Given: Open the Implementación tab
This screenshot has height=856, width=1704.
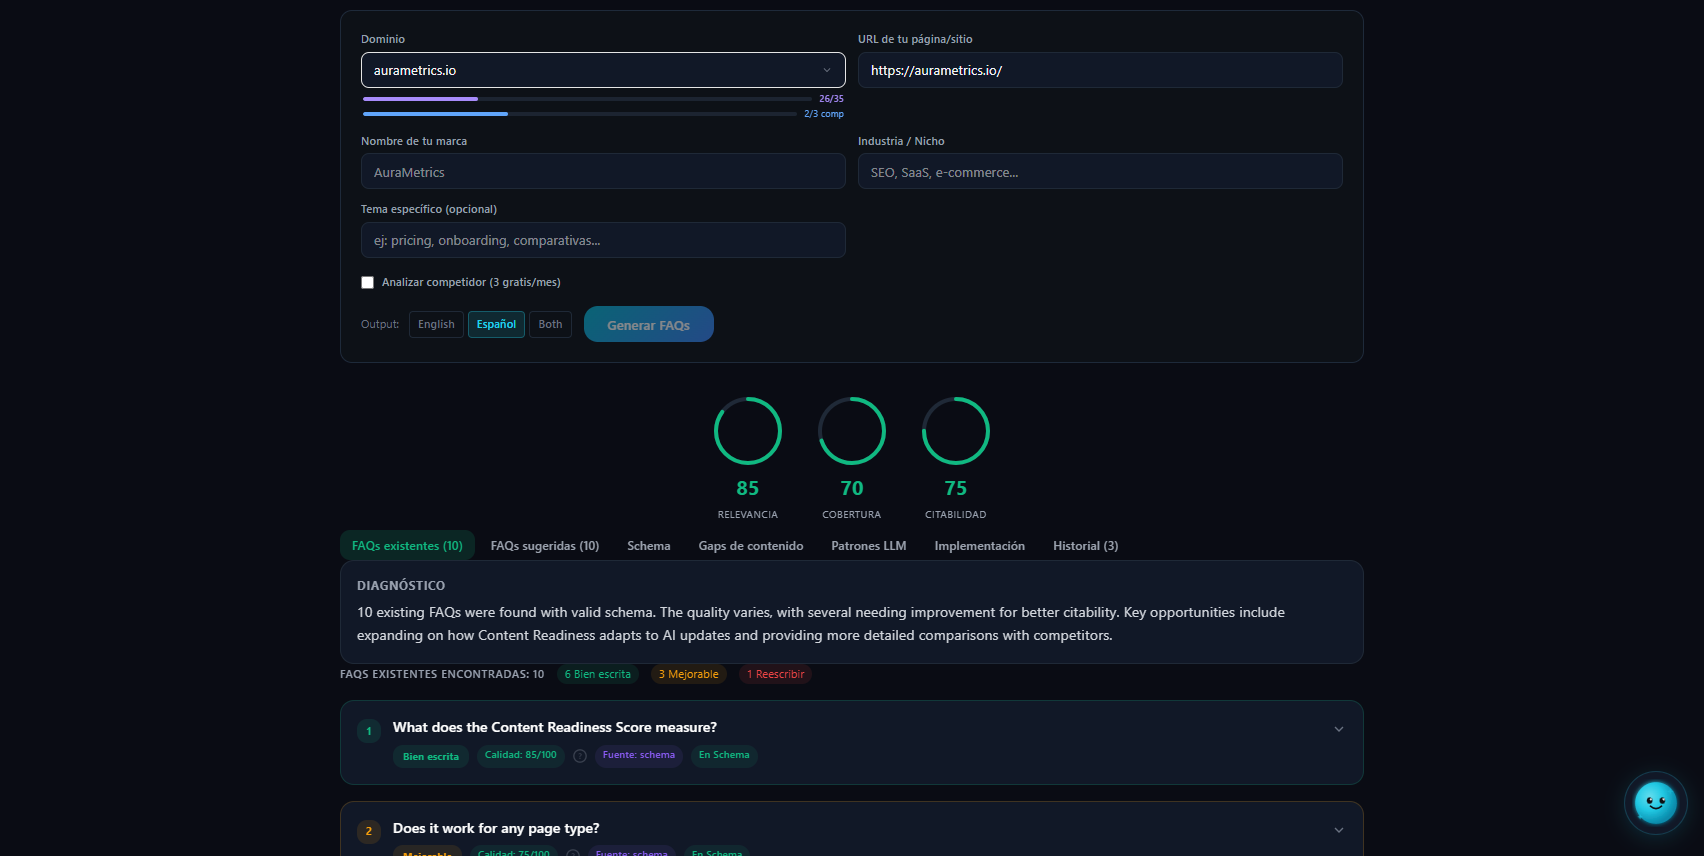Looking at the screenshot, I should pos(980,546).
